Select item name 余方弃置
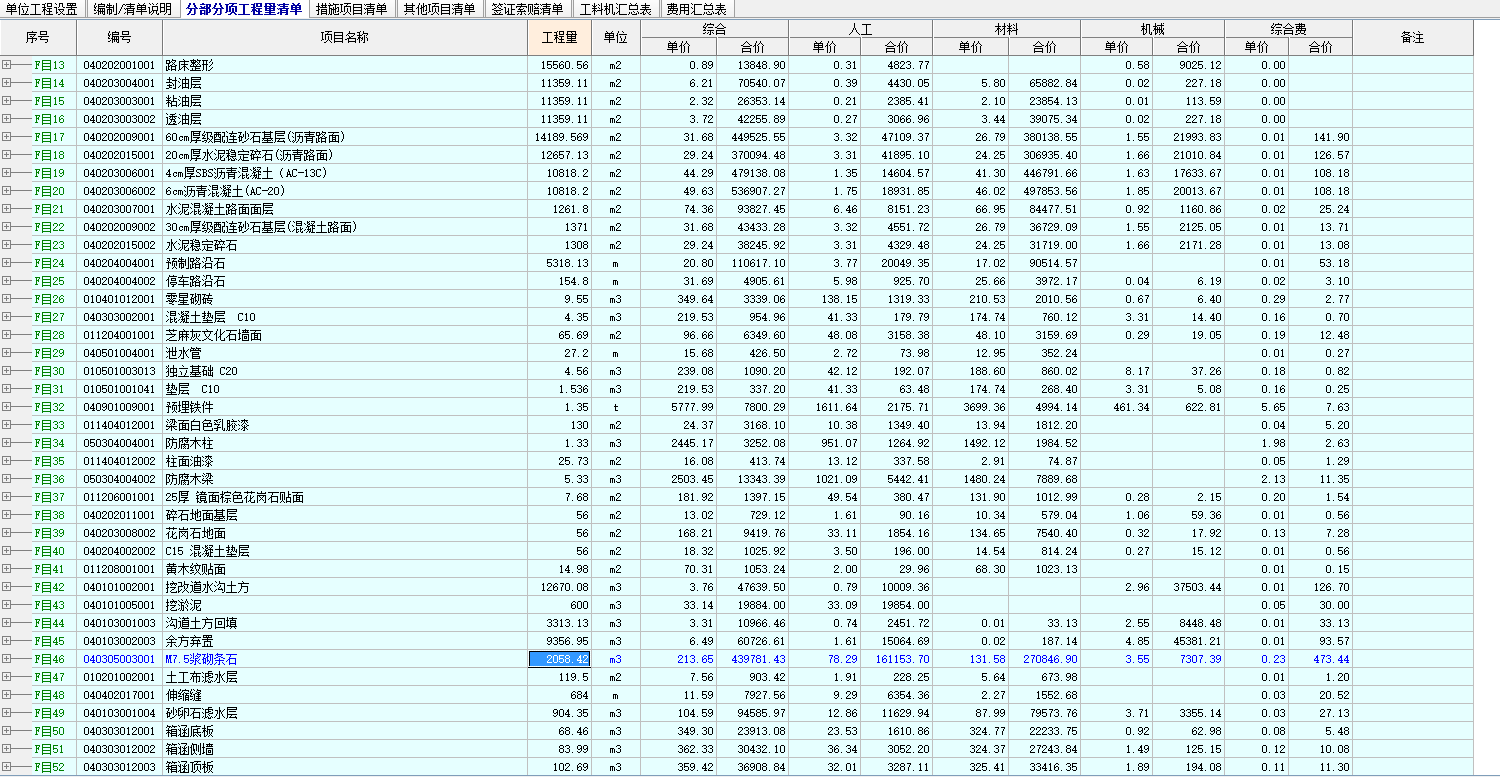Screen dimensions: 1500x777 [x=189, y=641]
